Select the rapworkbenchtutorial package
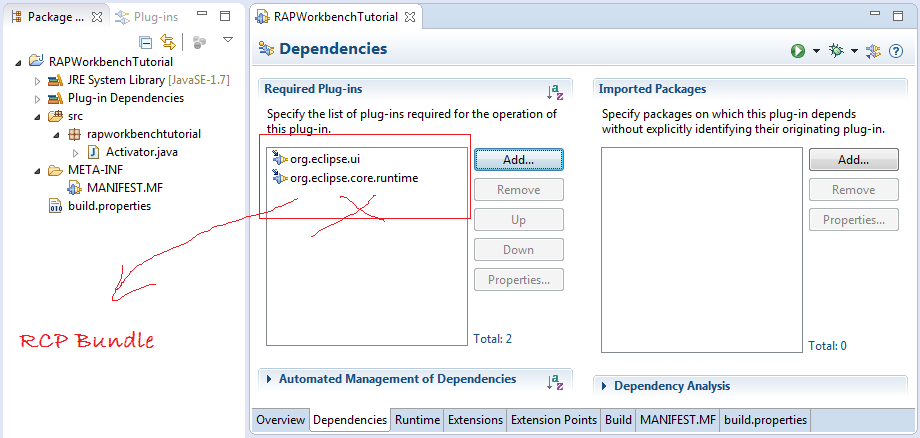This screenshot has height=438, width=920. [144, 134]
